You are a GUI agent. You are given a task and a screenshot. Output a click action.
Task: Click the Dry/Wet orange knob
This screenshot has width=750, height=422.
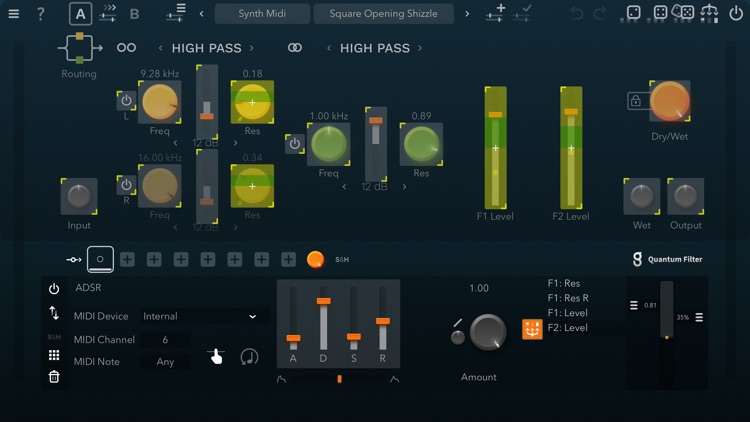click(670, 101)
